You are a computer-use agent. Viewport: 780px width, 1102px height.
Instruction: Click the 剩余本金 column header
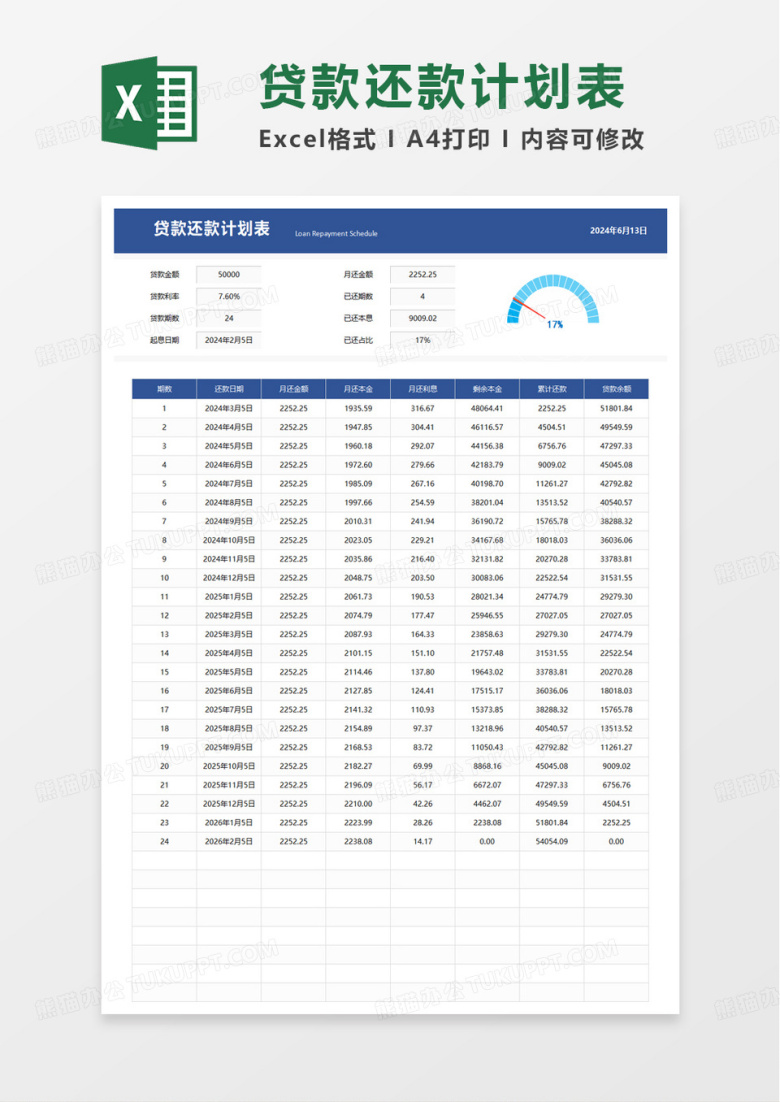point(488,389)
